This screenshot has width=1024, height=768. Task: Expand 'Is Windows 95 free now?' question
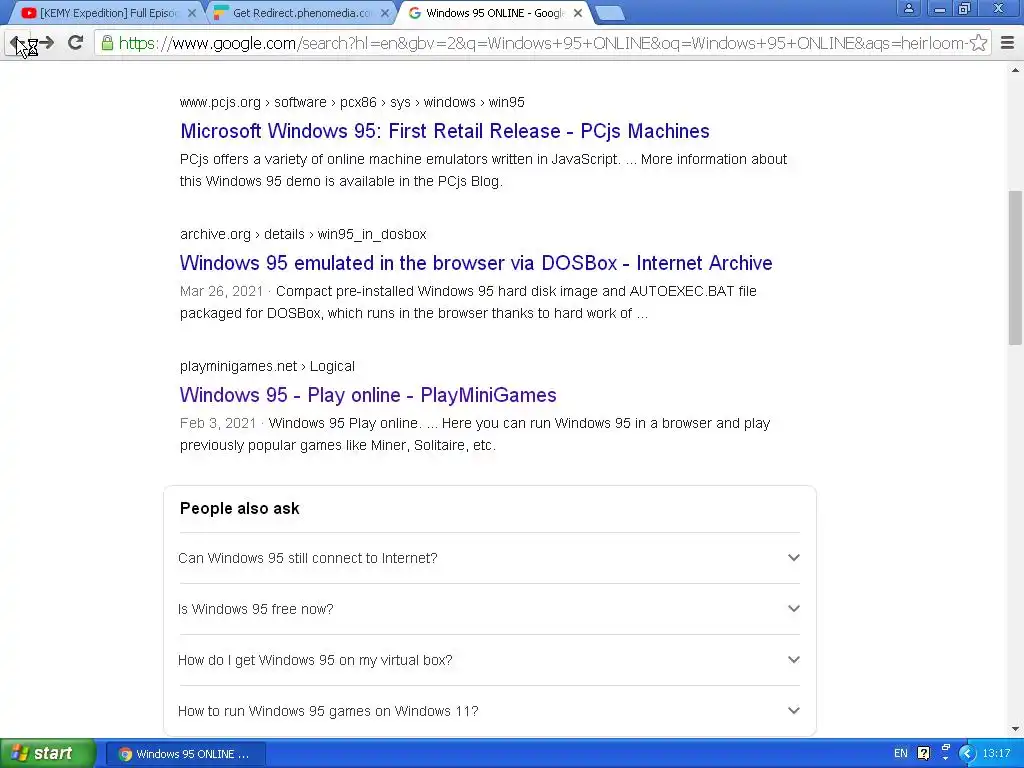[x=489, y=609]
